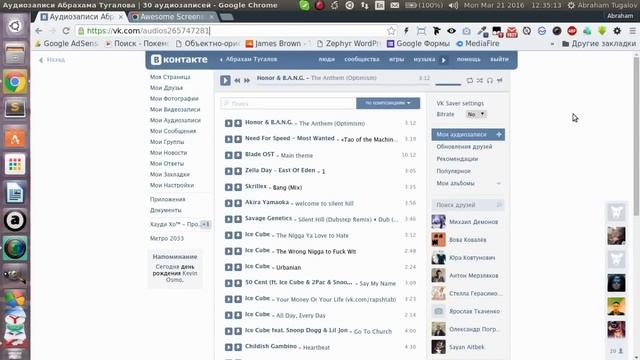640x360 pixels.
Task: Bookmark this page with the star icon
Action: click(x=391, y=31)
